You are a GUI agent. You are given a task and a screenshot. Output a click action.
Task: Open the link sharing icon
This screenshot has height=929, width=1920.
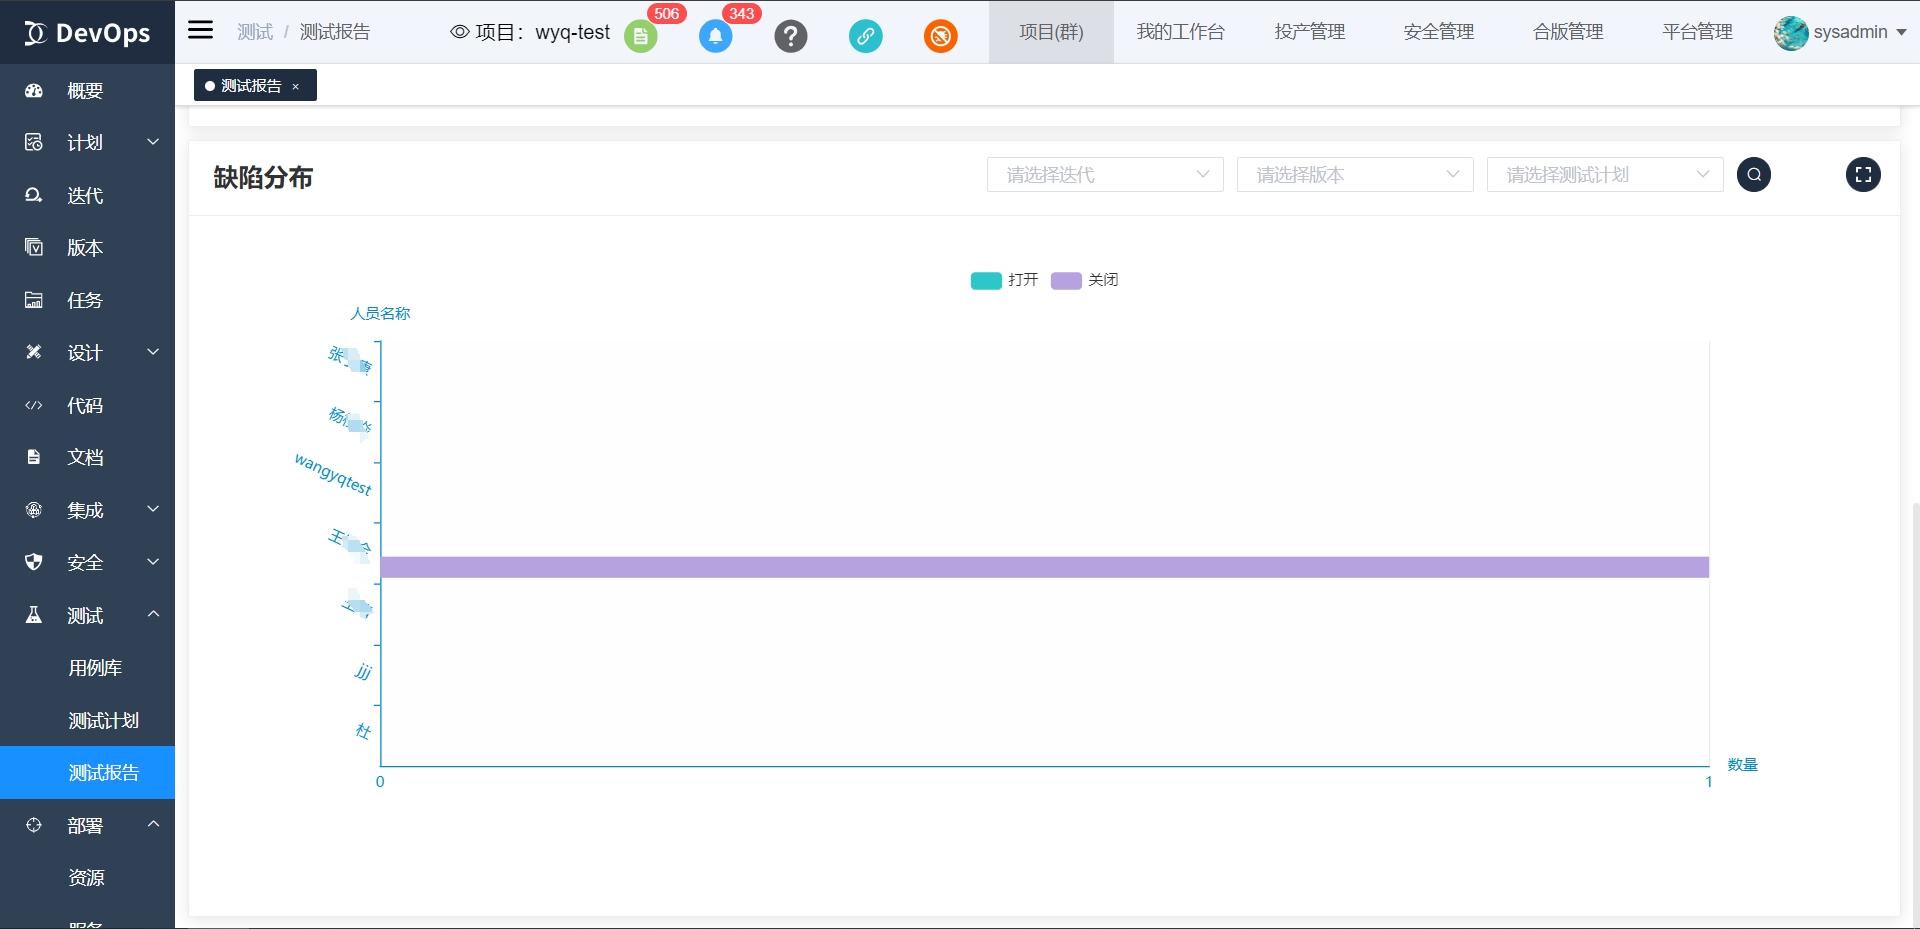pyautogui.click(x=866, y=36)
